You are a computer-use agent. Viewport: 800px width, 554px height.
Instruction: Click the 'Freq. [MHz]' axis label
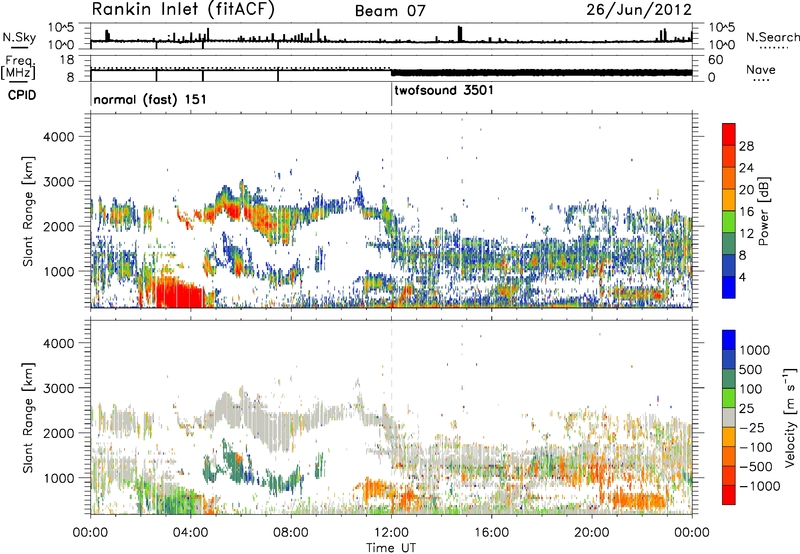pos(18,68)
